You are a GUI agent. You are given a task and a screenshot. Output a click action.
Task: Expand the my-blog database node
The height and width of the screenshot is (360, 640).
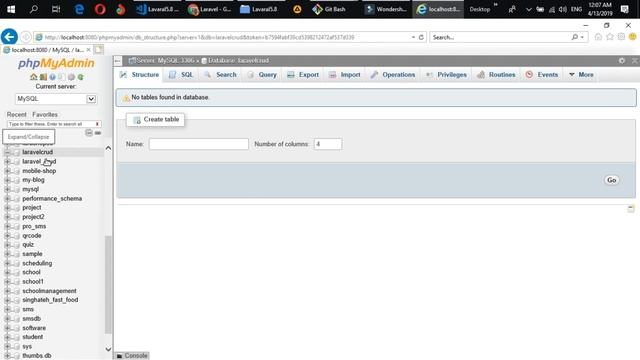click(7, 180)
